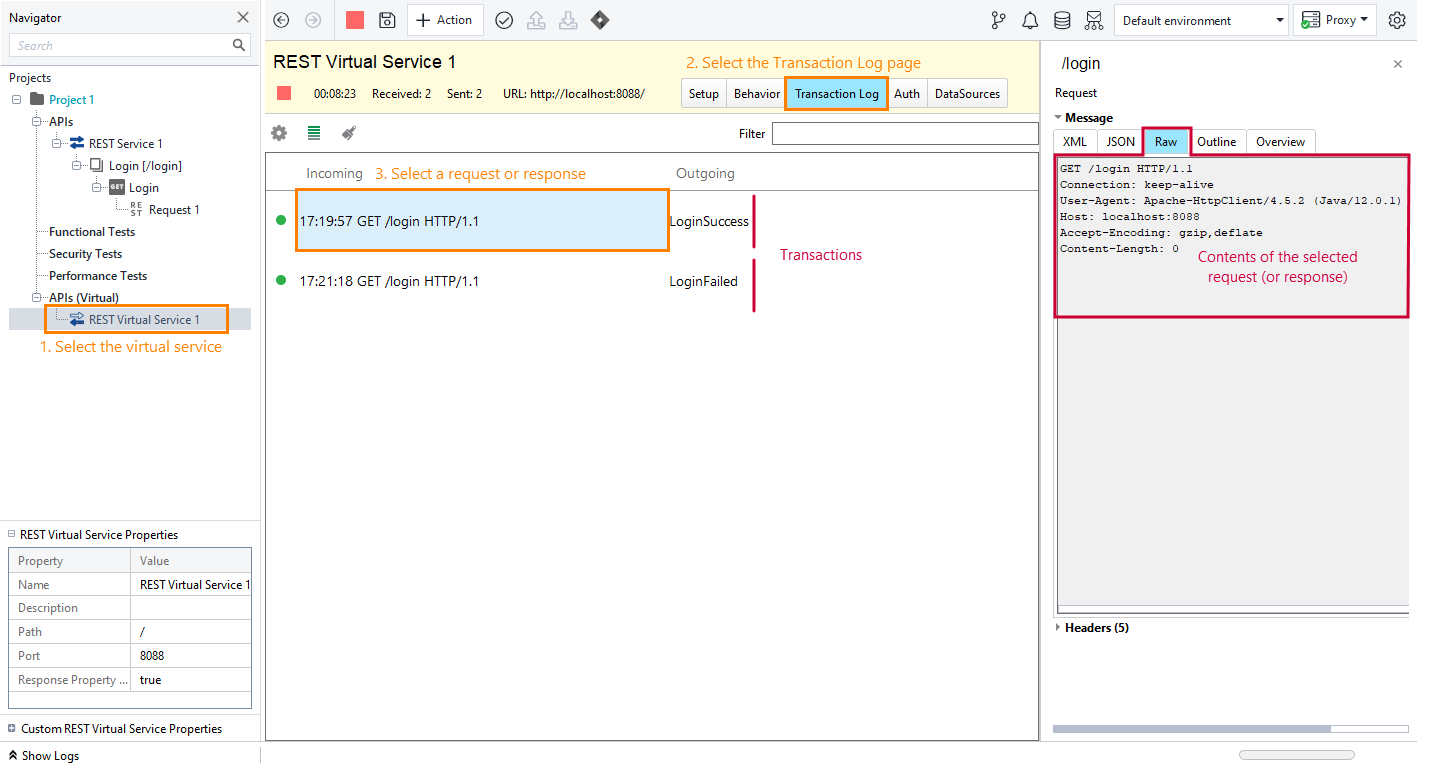Select REST Service 1 in the tree
Image resolution: width=1432 pixels, height=765 pixels.
click(x=126, y=144)
